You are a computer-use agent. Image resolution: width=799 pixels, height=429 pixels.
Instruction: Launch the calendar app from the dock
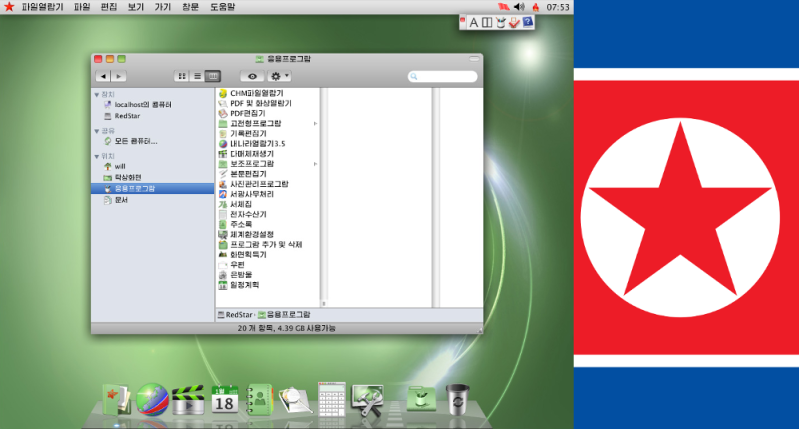pyautogui.click(x=223, y=400)
